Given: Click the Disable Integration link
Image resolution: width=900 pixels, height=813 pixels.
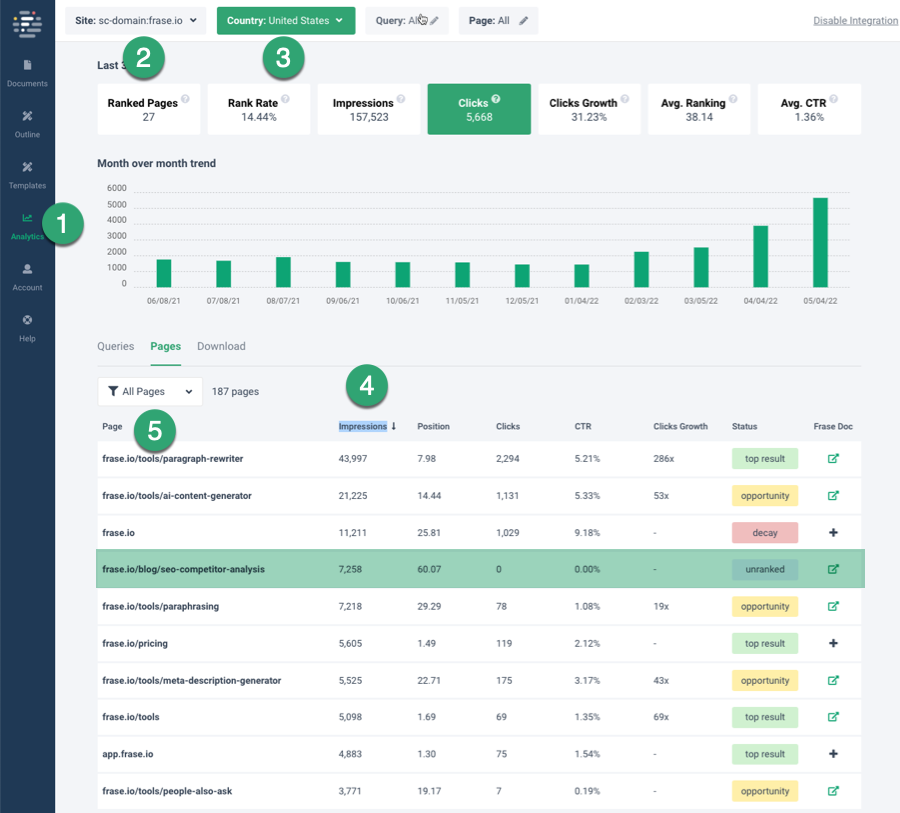Looking at the screenshot, I should tap(855, 21).
